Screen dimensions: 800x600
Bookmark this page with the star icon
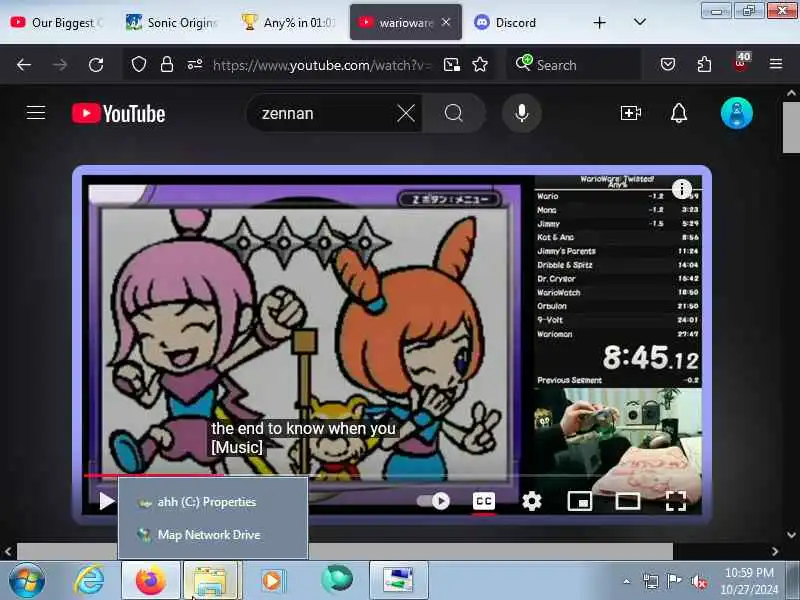click(480, 64)
